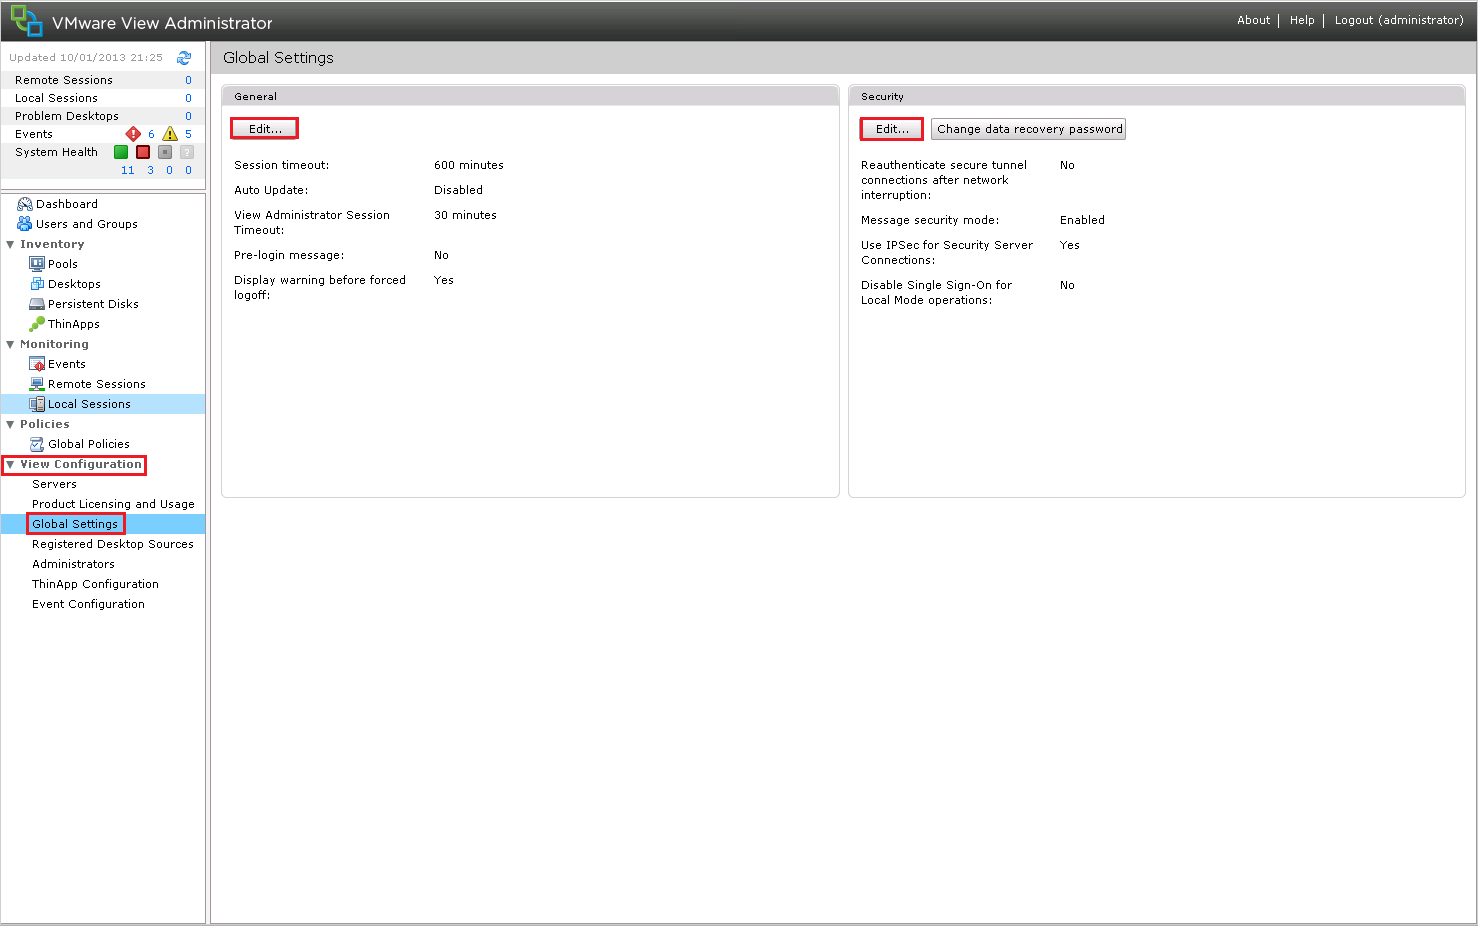Click Edit in the Security panel
Viewport: 1478px width, 926px height.
[892, 129]
